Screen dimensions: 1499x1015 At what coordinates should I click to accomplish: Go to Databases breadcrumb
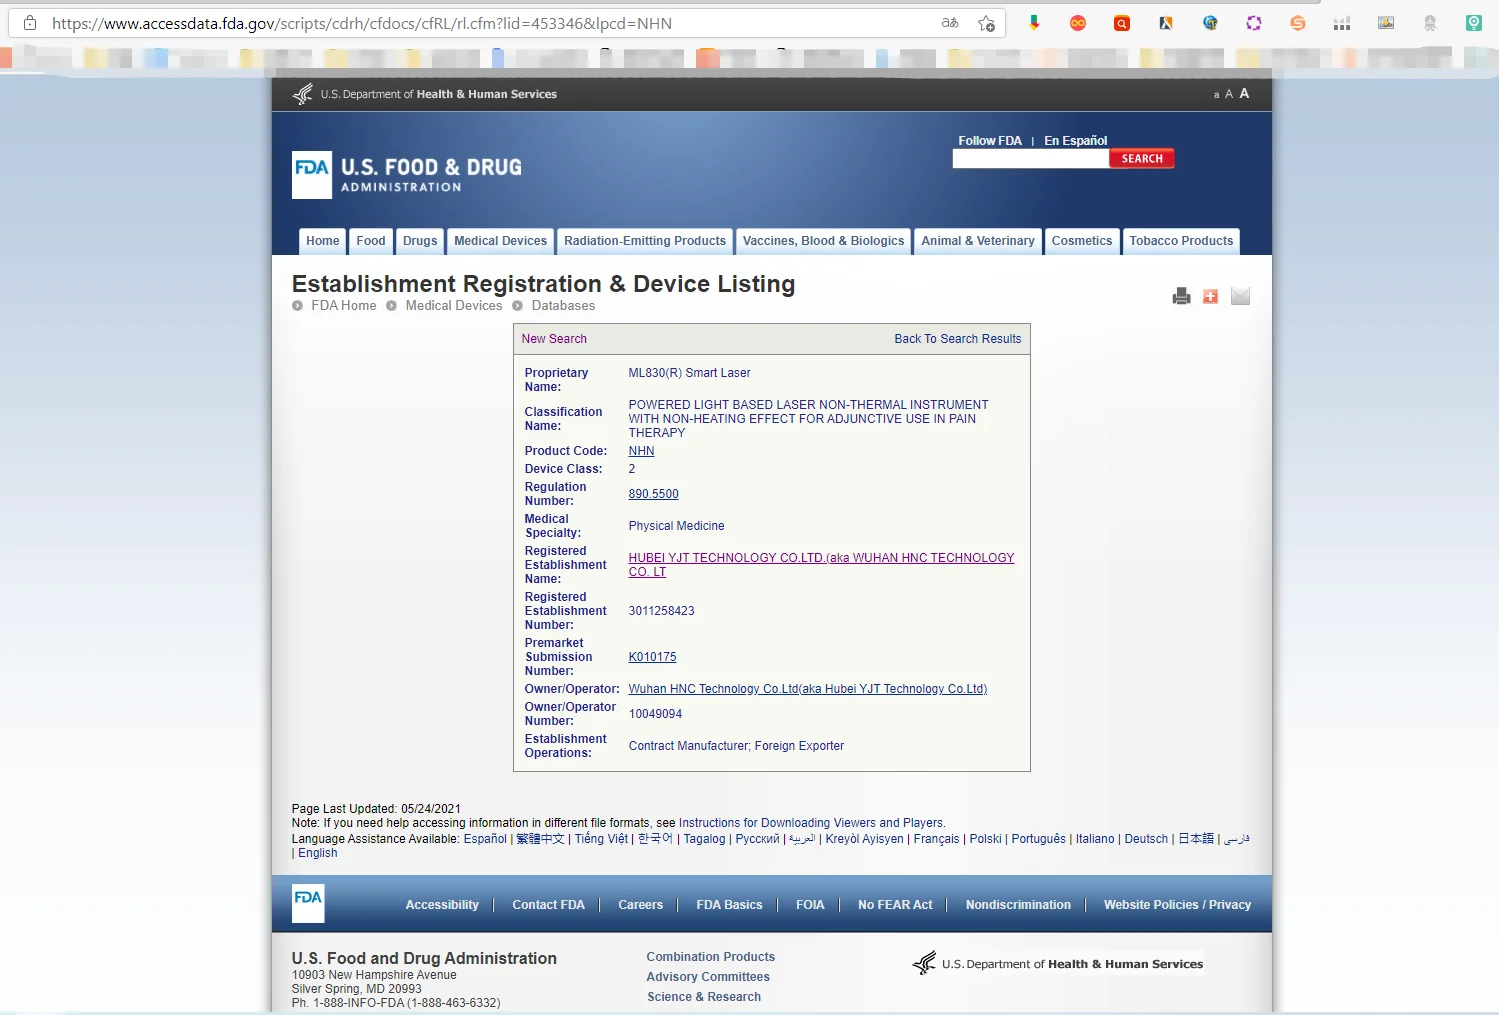pyautogui.click(x=563, y=306)
